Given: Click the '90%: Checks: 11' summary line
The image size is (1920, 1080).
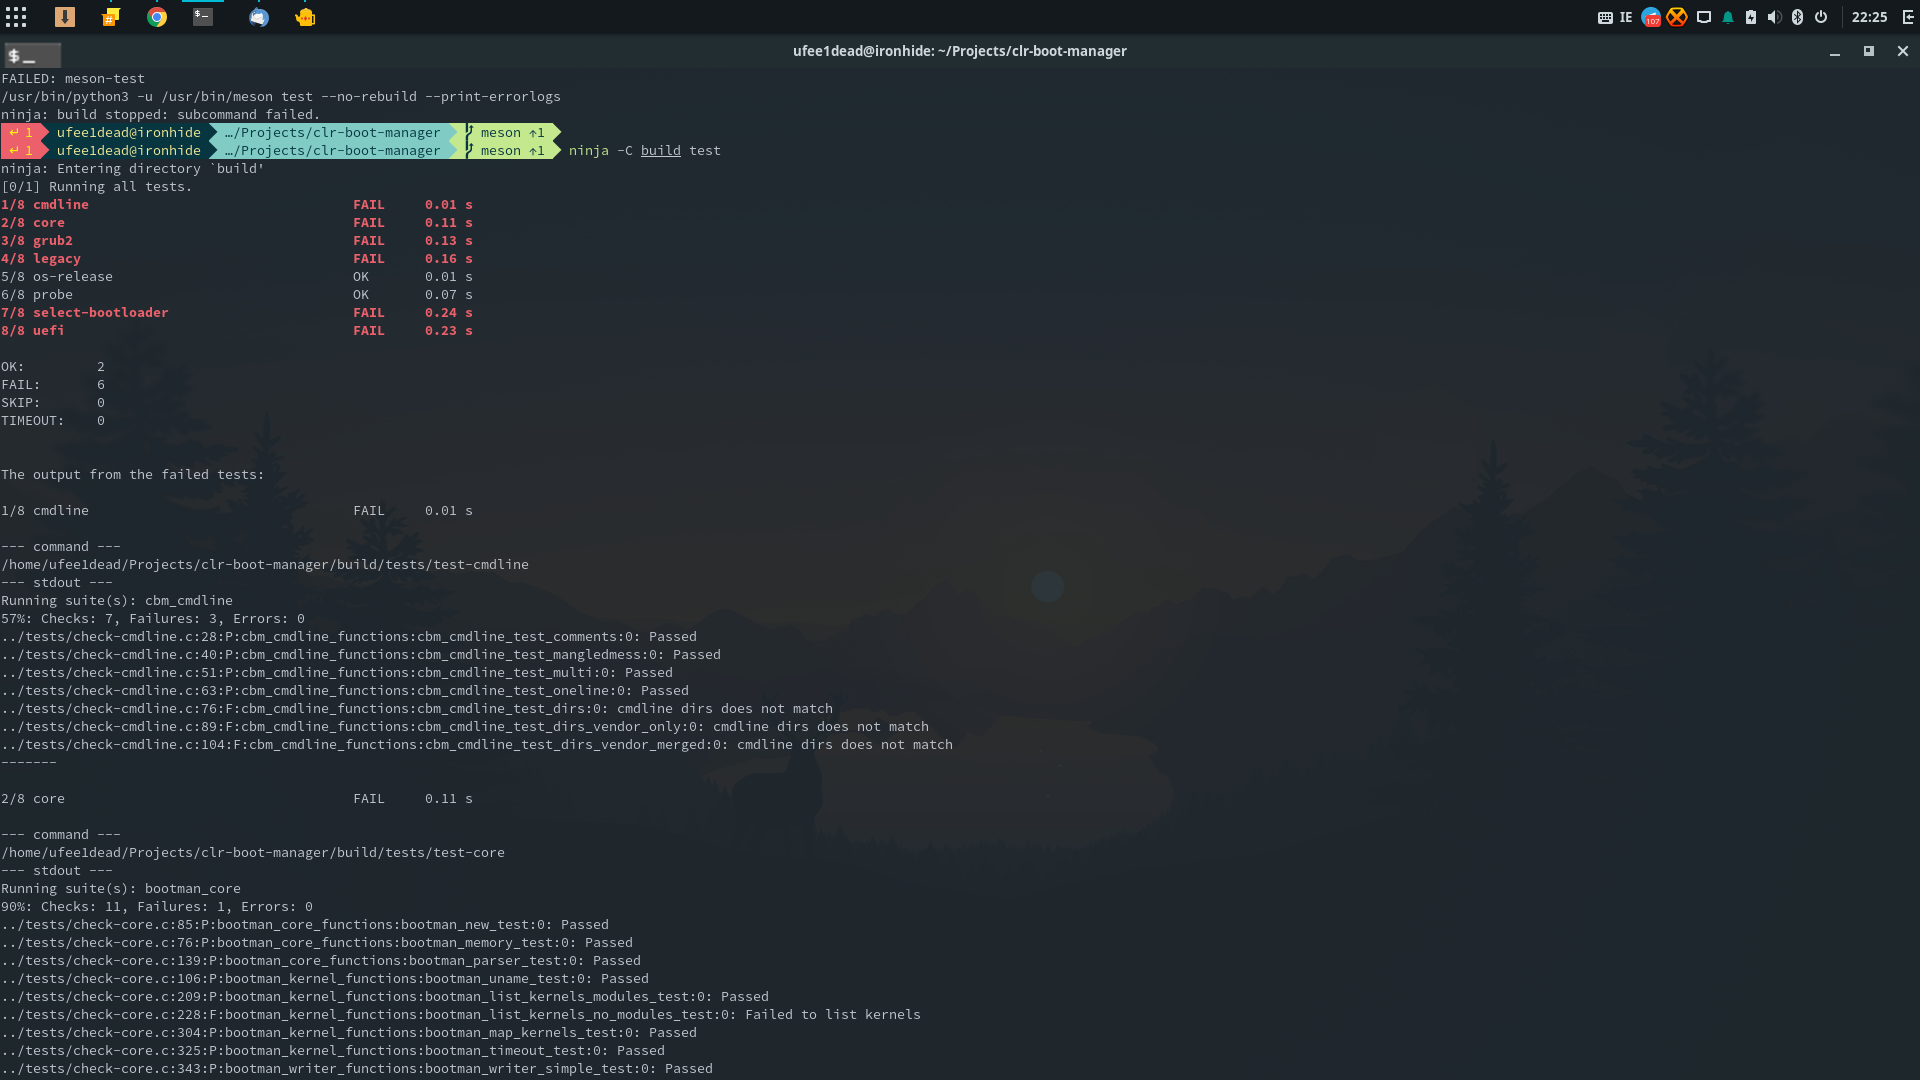Looking at the screenshot, I should (157, 906).
